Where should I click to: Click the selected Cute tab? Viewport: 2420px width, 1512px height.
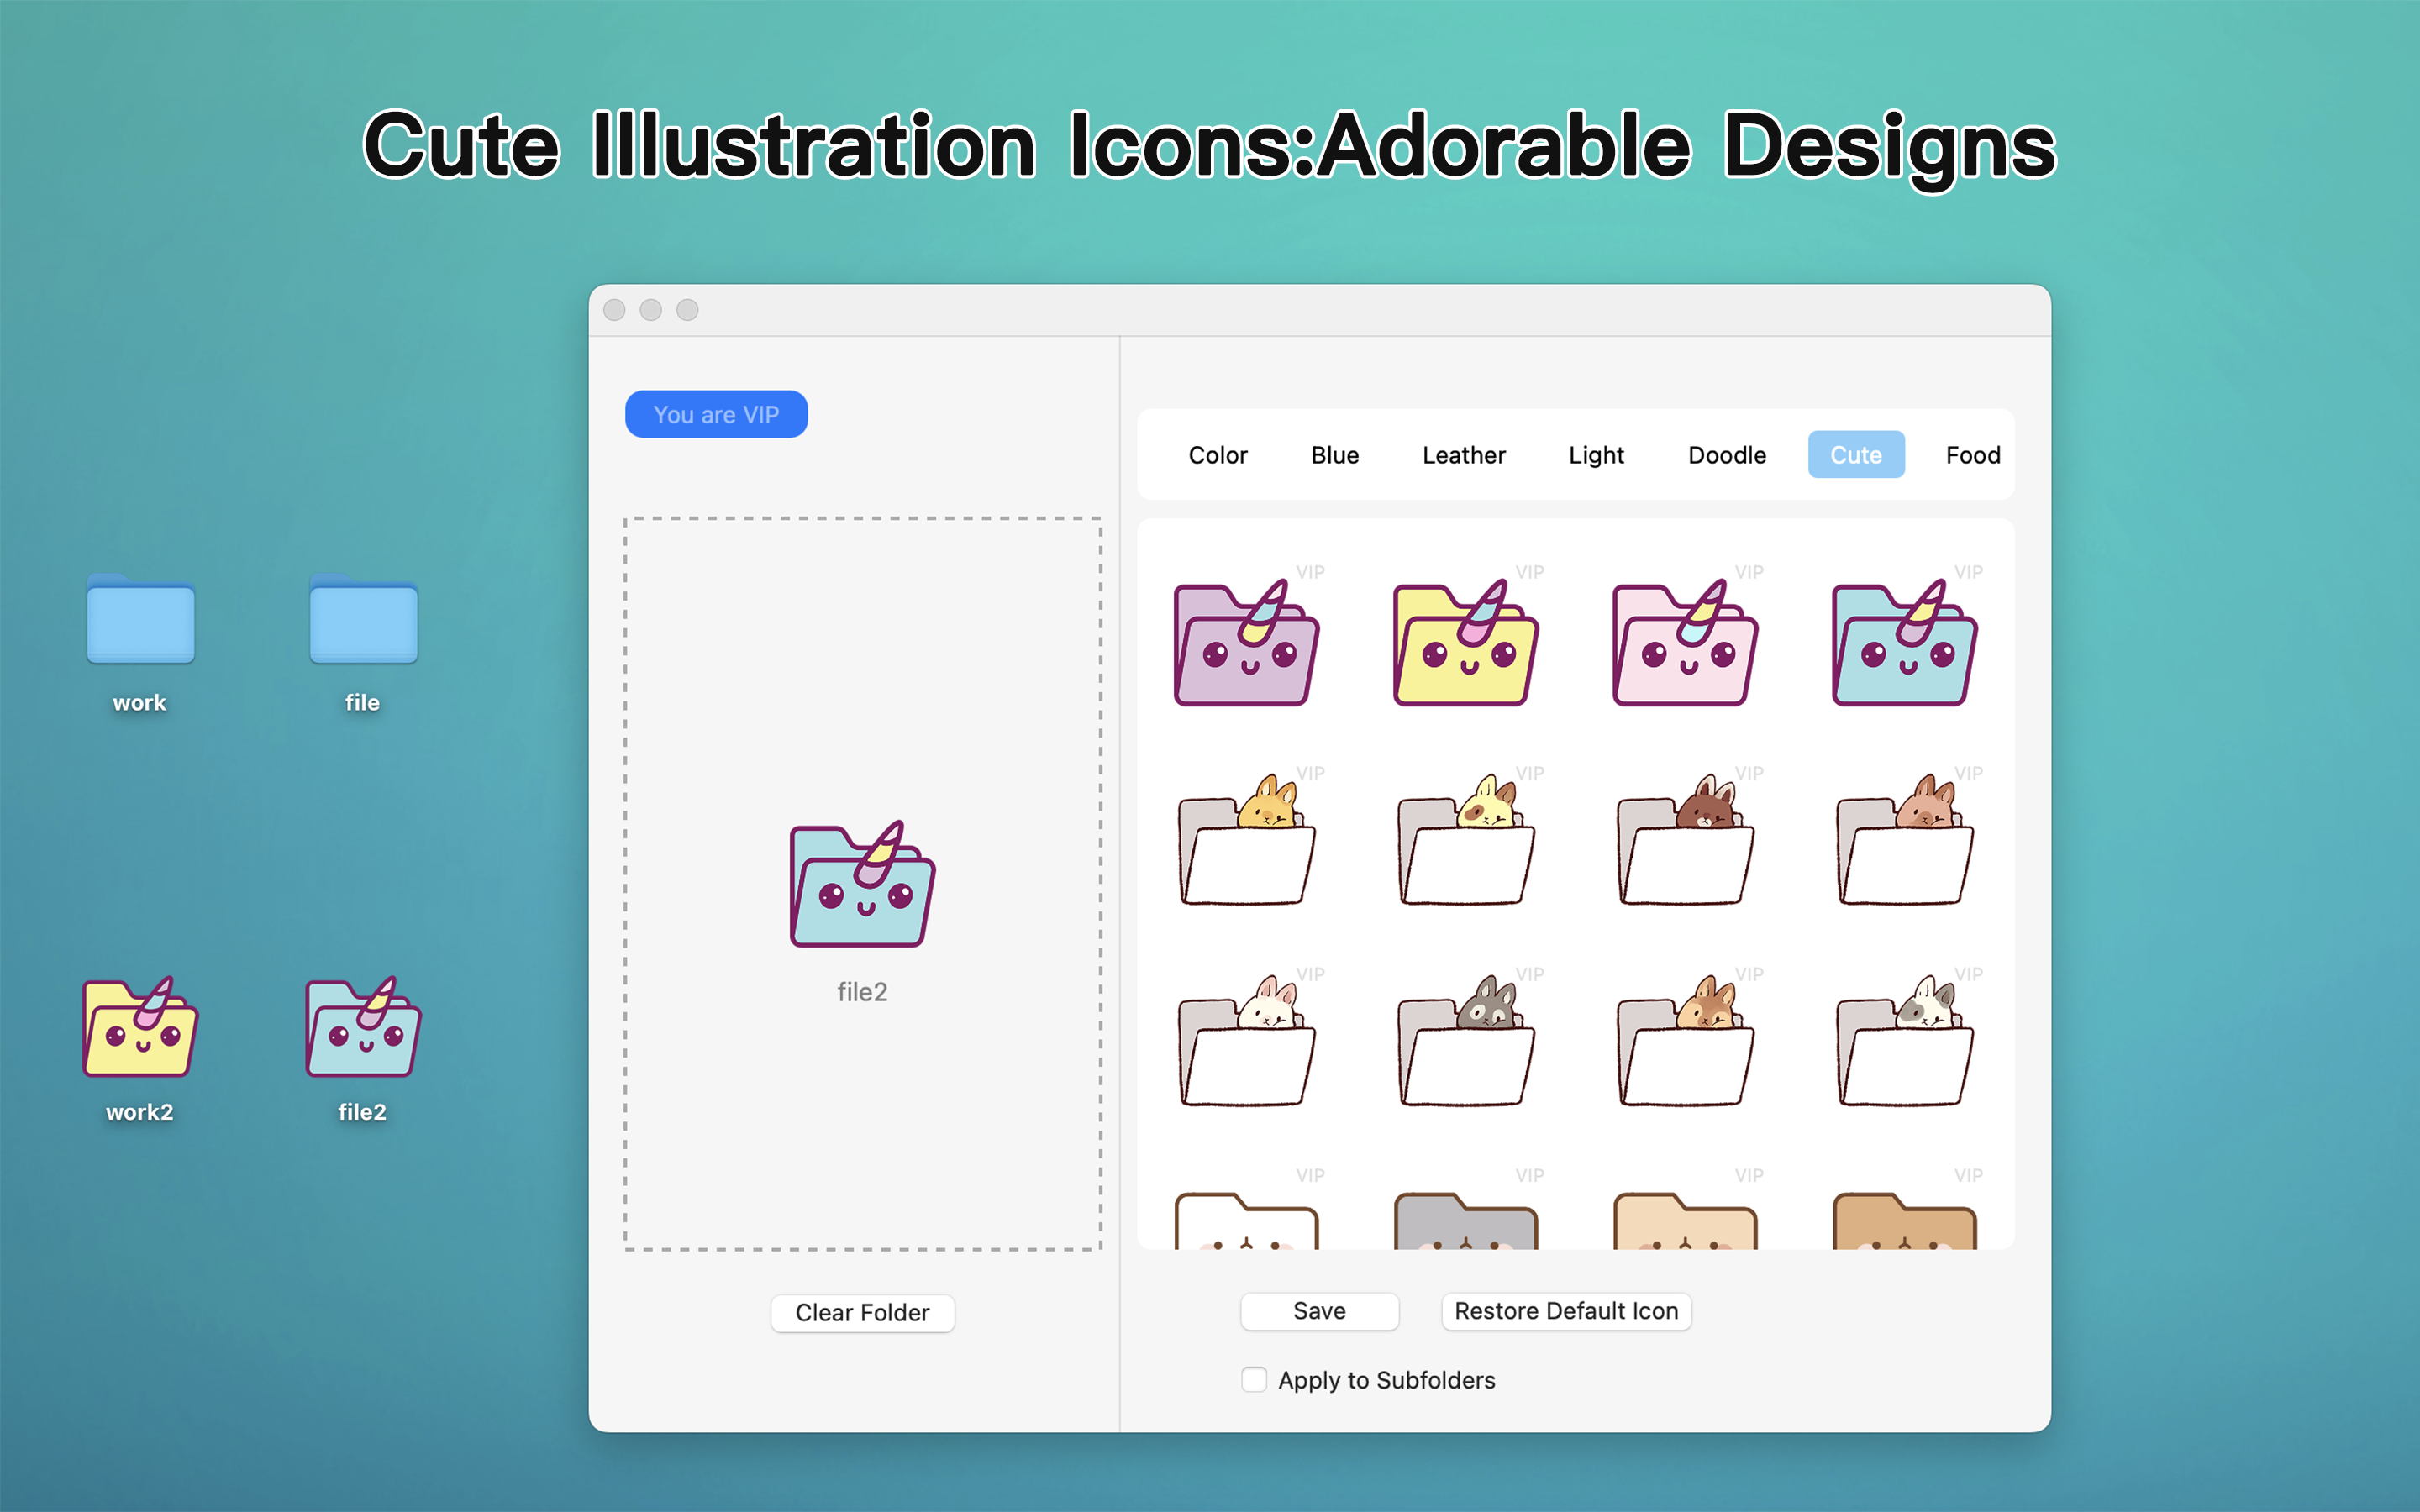click(1856, 455)
